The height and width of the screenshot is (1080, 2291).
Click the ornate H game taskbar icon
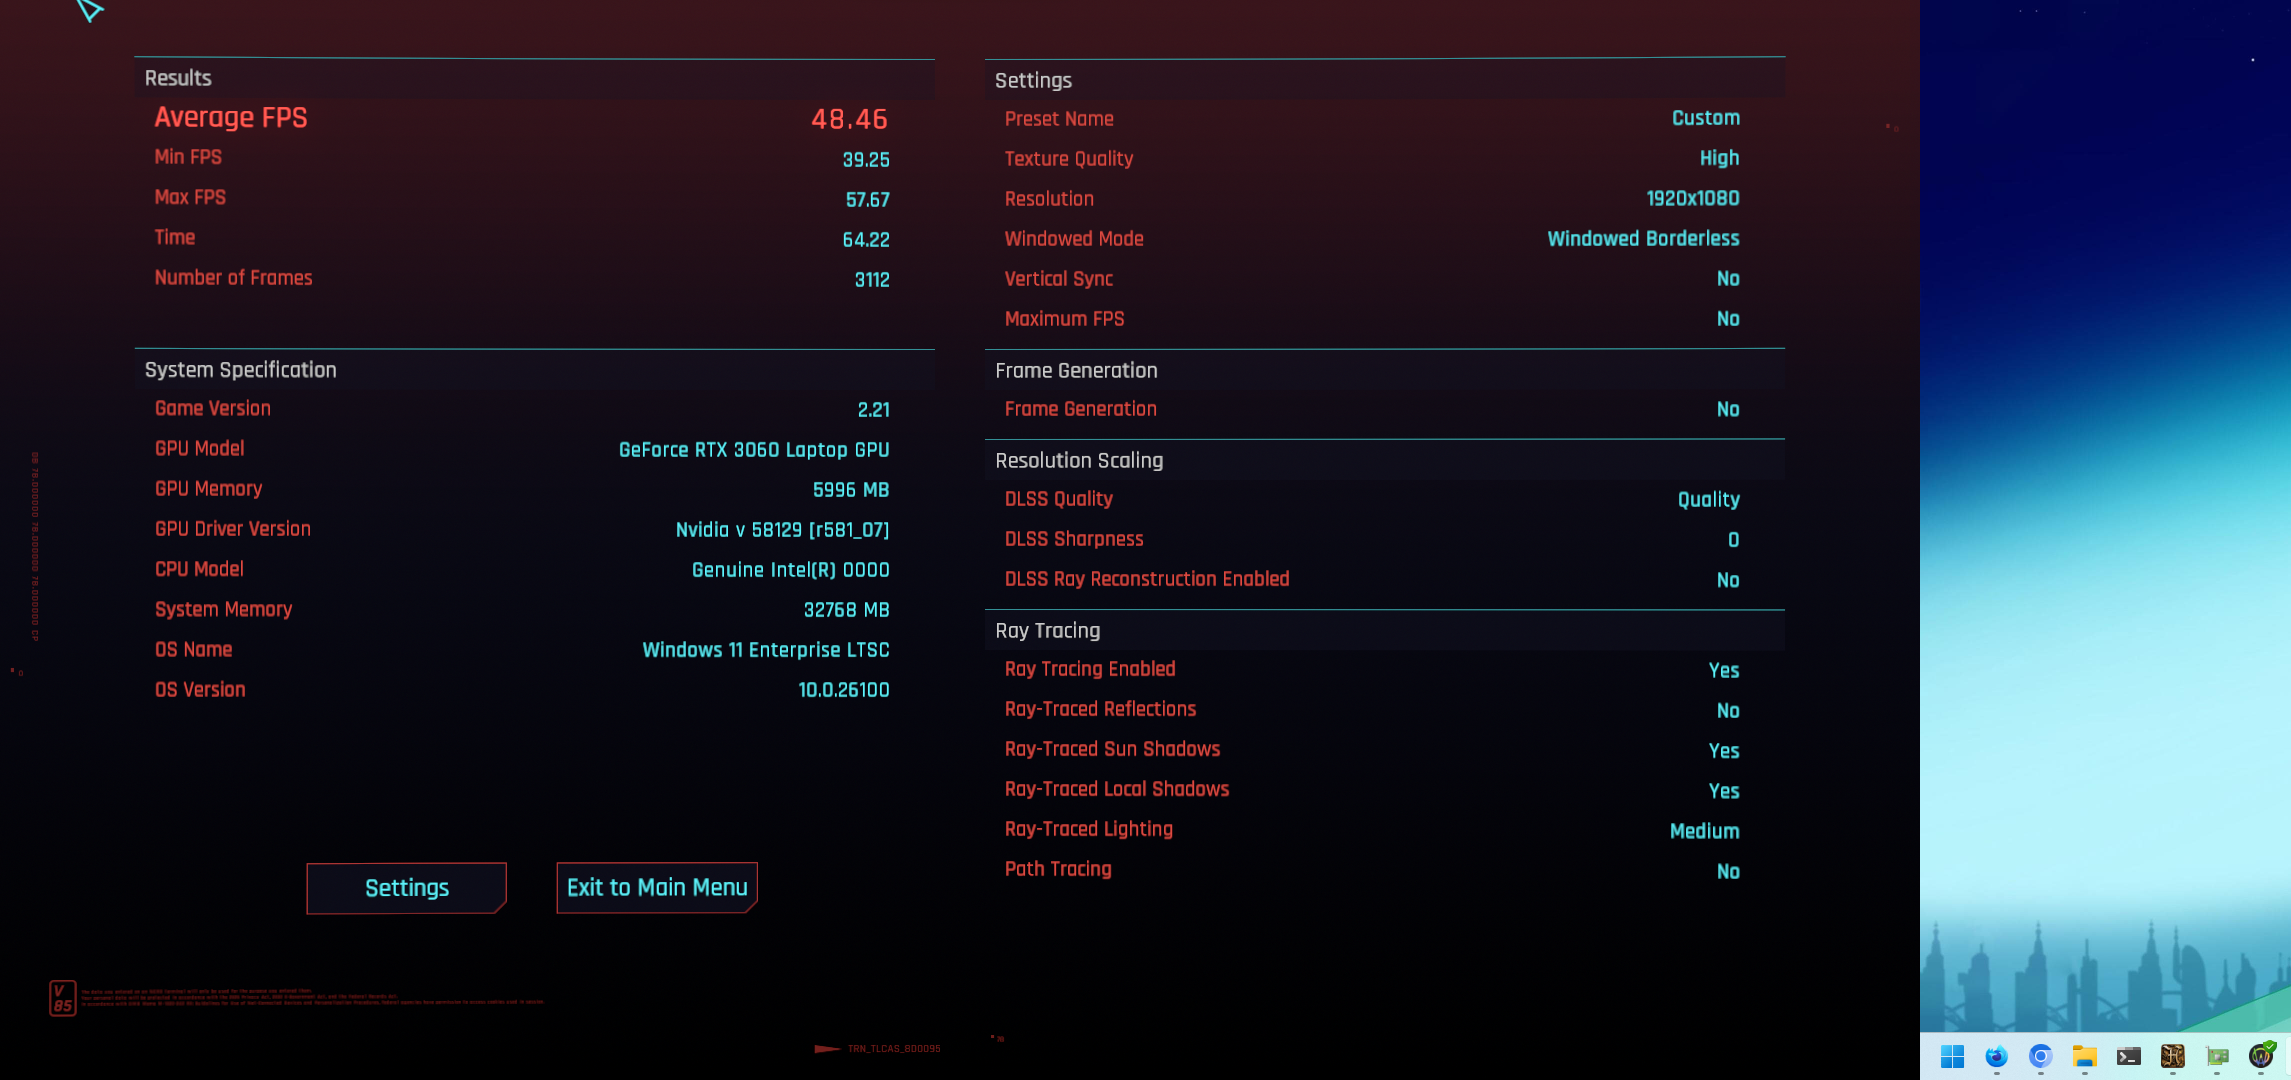tap(2172, 1056)
